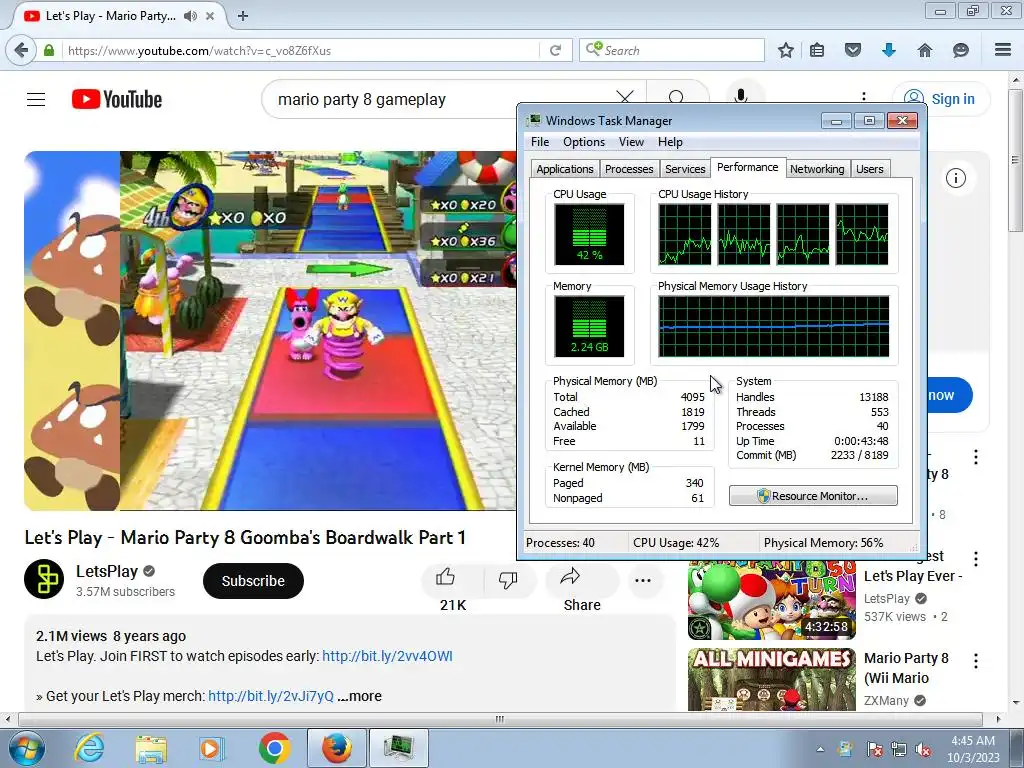This screenshot has width=1024, height=768.
Task: Click the Firefox Search box
Action: 671,50
